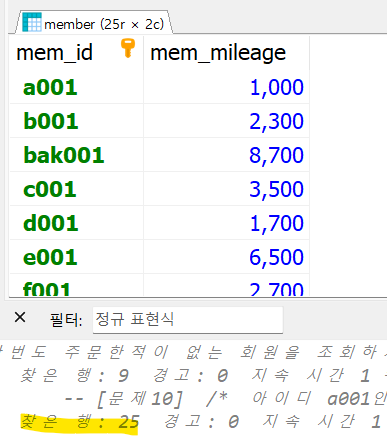This screenshot has width=387, height=437.
Task: Close the filter bar with X
Action: (20, 317)
